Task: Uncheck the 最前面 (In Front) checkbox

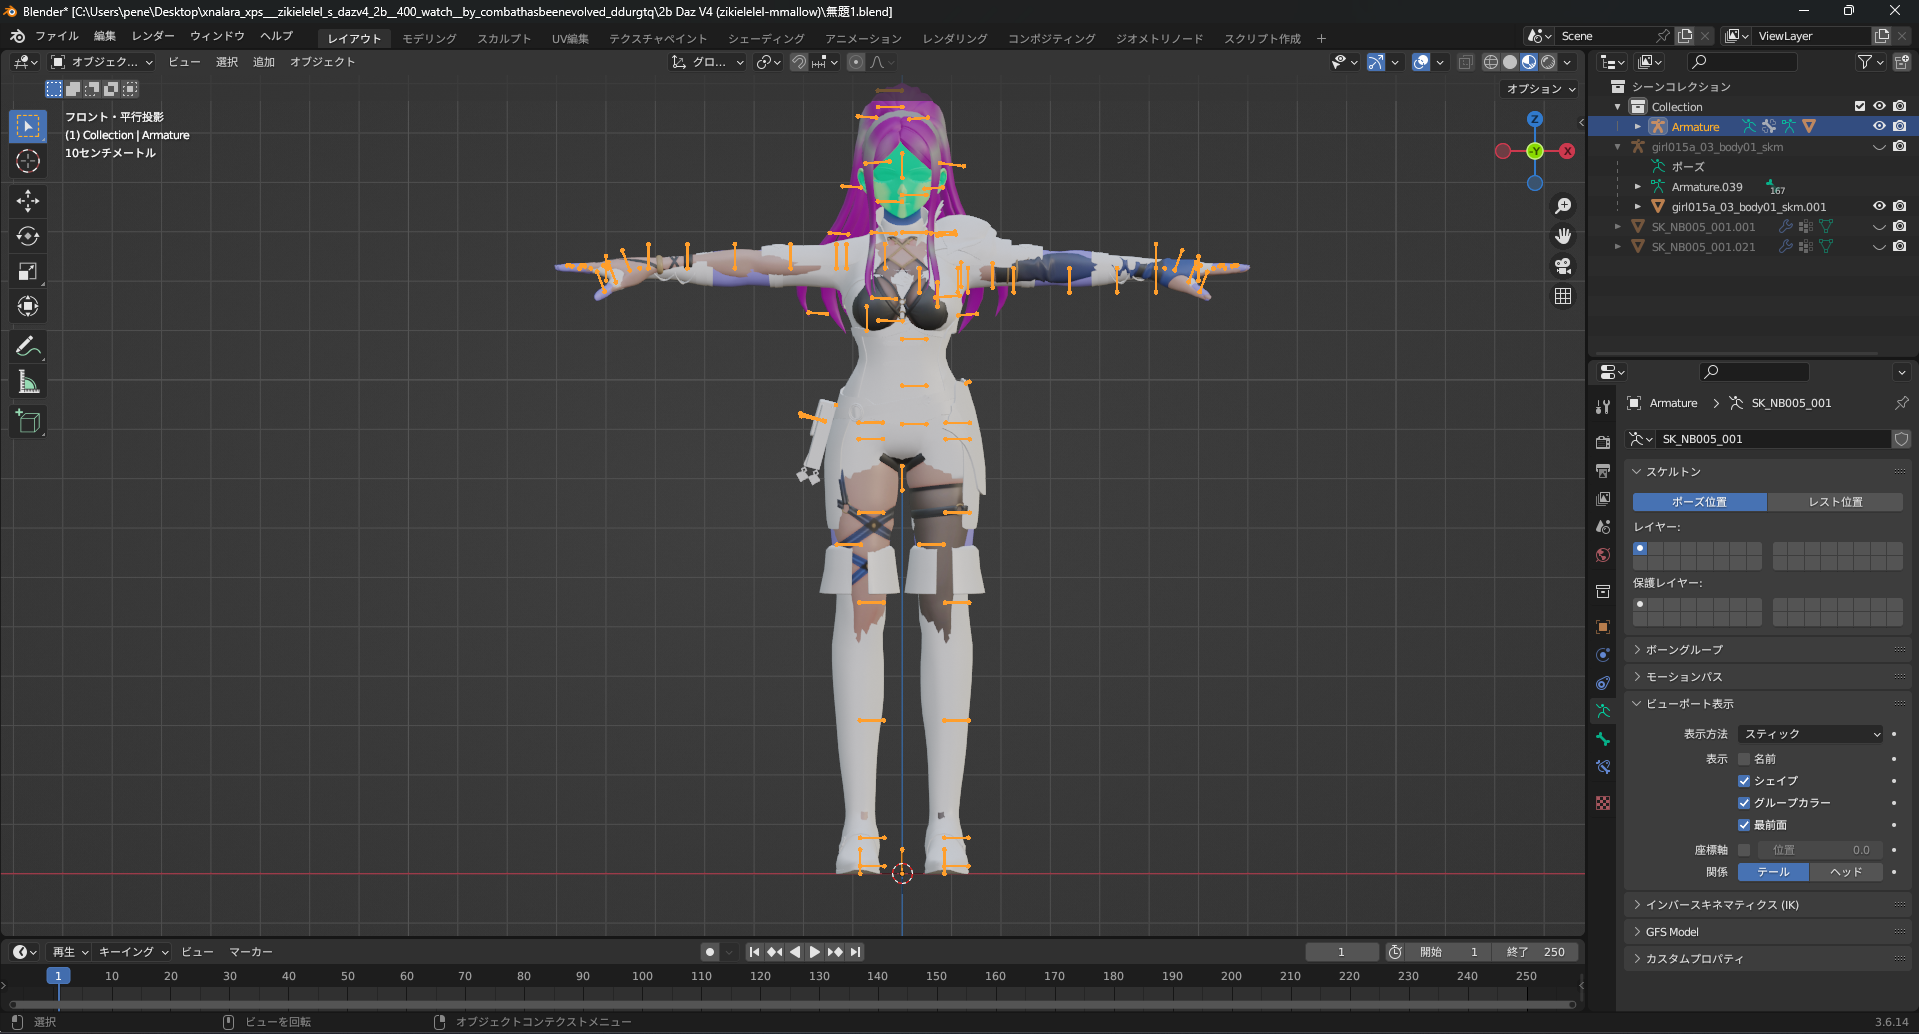Action: pos(1744,825)
